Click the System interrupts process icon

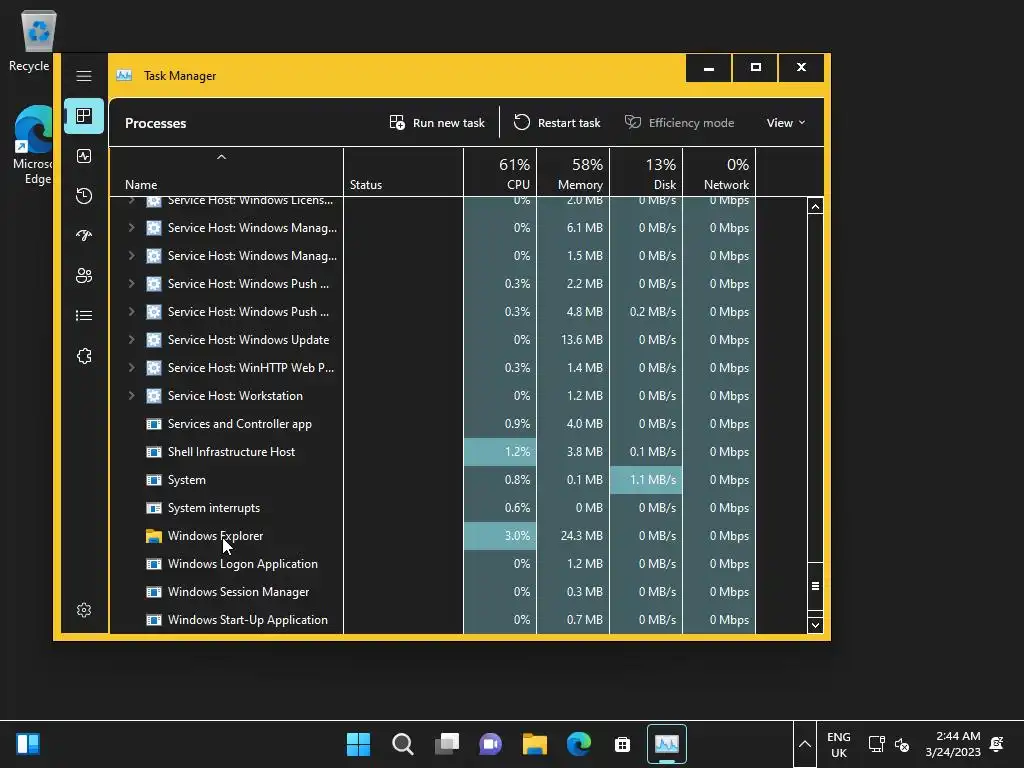[153, 508]
